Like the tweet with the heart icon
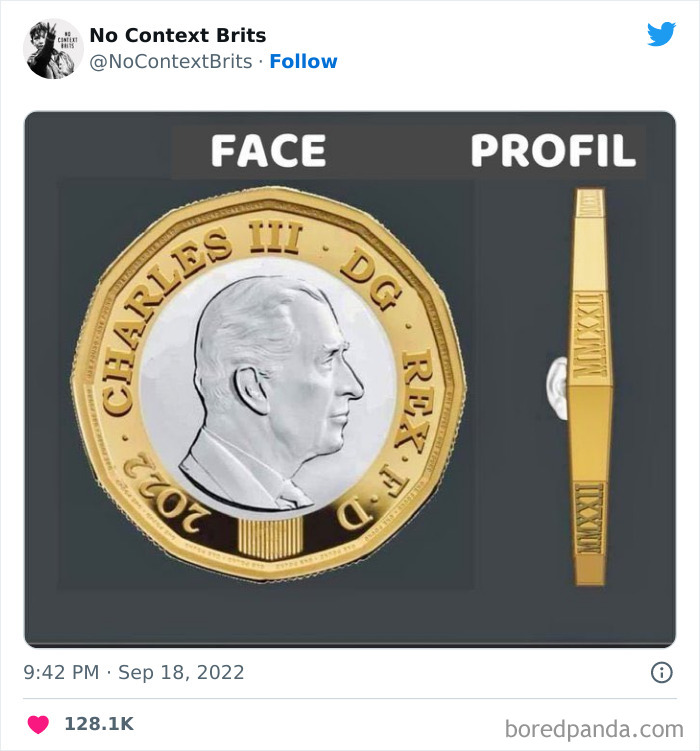The image size is (700, 751). [x=38, y=724]
